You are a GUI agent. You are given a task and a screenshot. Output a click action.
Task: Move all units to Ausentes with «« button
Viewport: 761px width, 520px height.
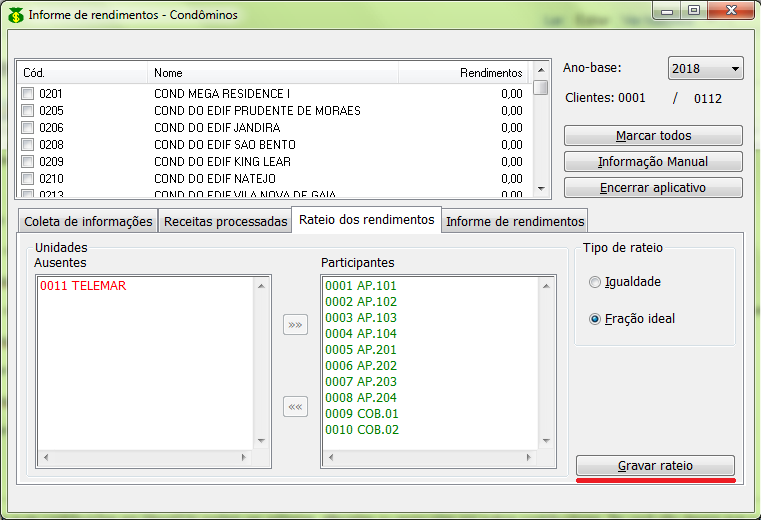point(295,407)
